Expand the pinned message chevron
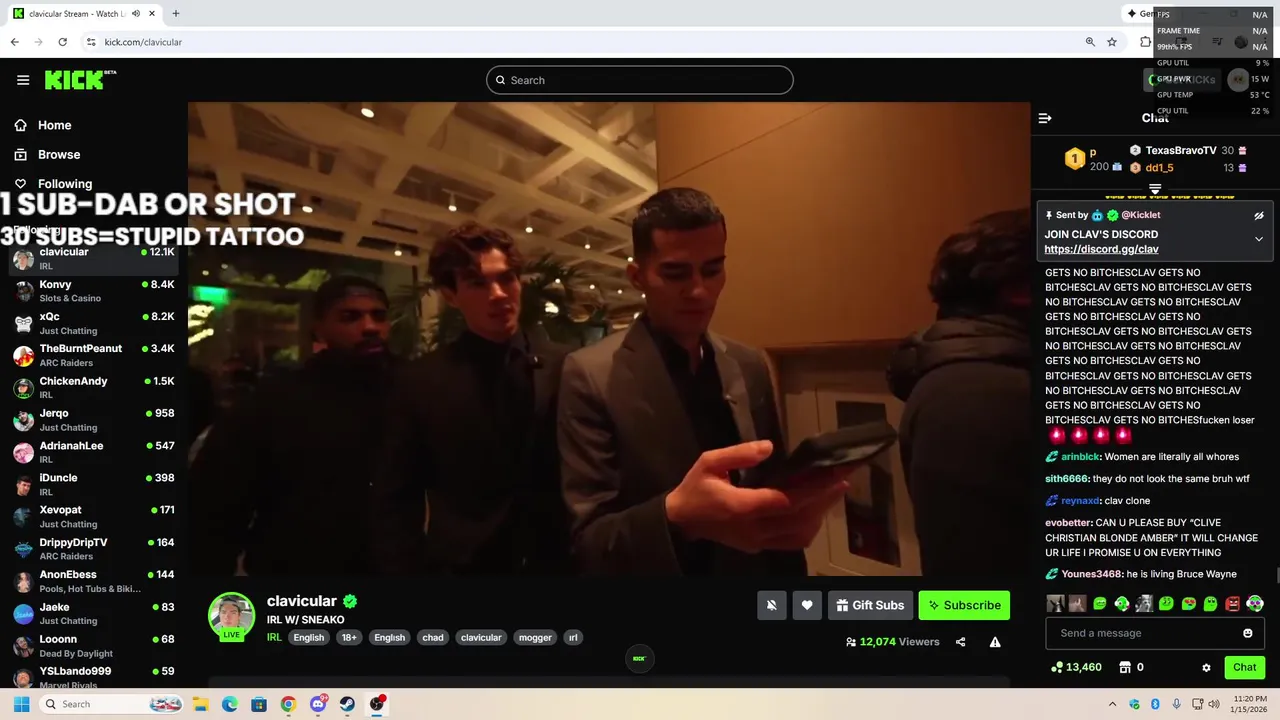Image resolution: width=1280 pixels, height=720 pixels. point(1259,239)
